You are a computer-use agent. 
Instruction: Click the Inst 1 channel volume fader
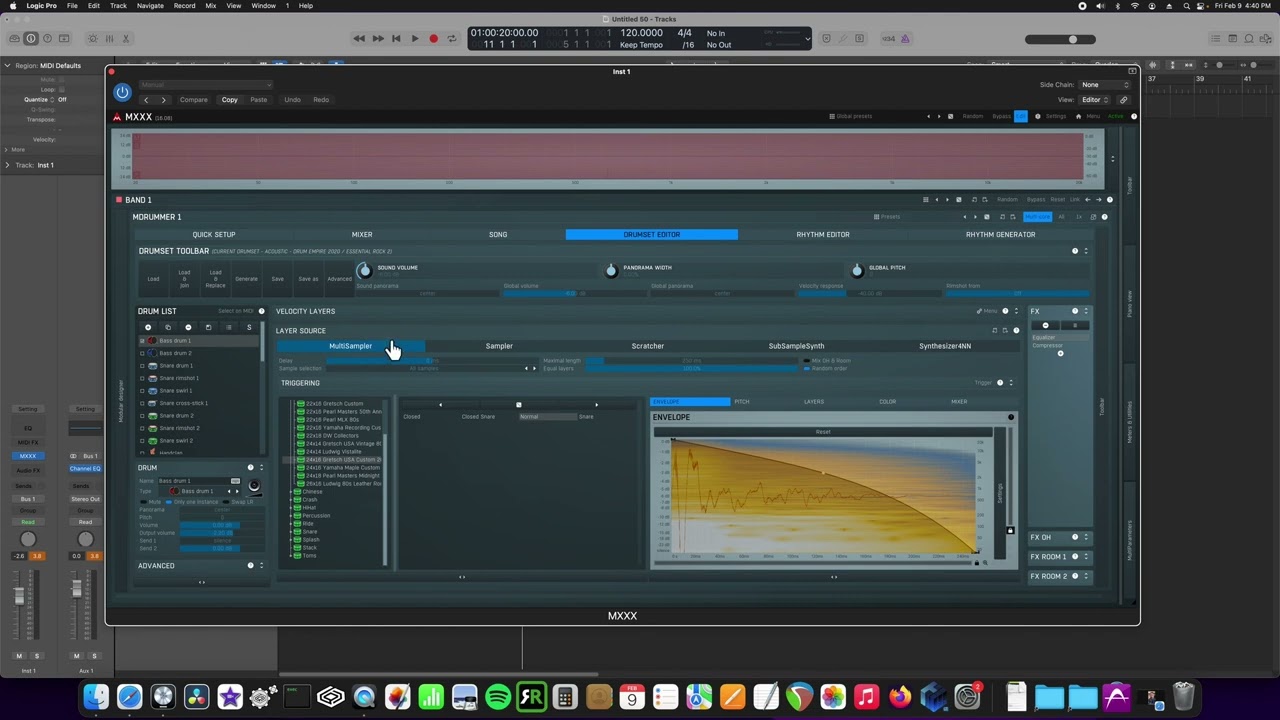pyautogui.click(x=19, y=595)
